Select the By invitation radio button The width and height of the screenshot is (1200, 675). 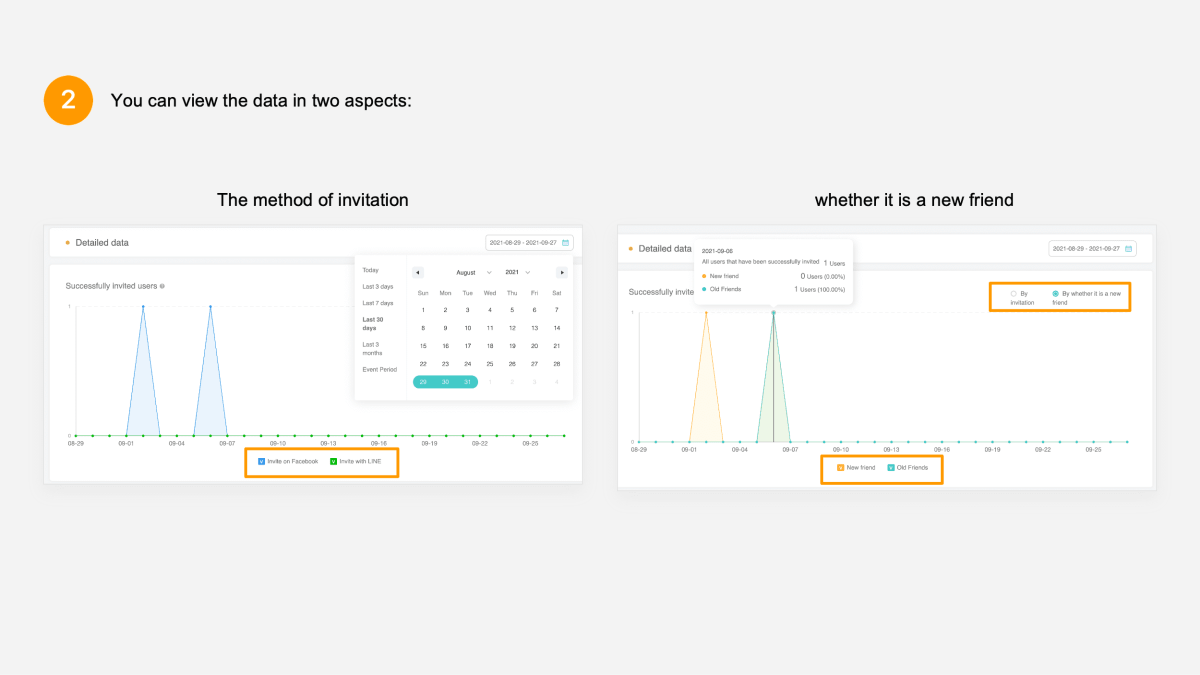point(1013,294)
